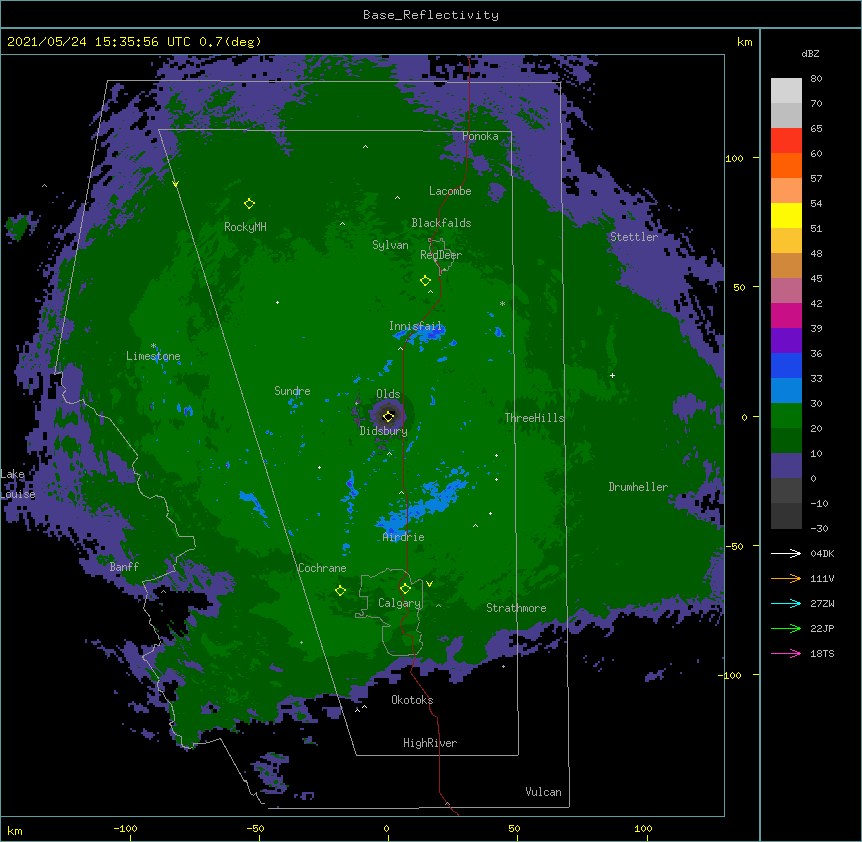Image resolution: width=862 pixels, height=842 pixels.
Task: Click the Stettler city label
Action: 634,237
